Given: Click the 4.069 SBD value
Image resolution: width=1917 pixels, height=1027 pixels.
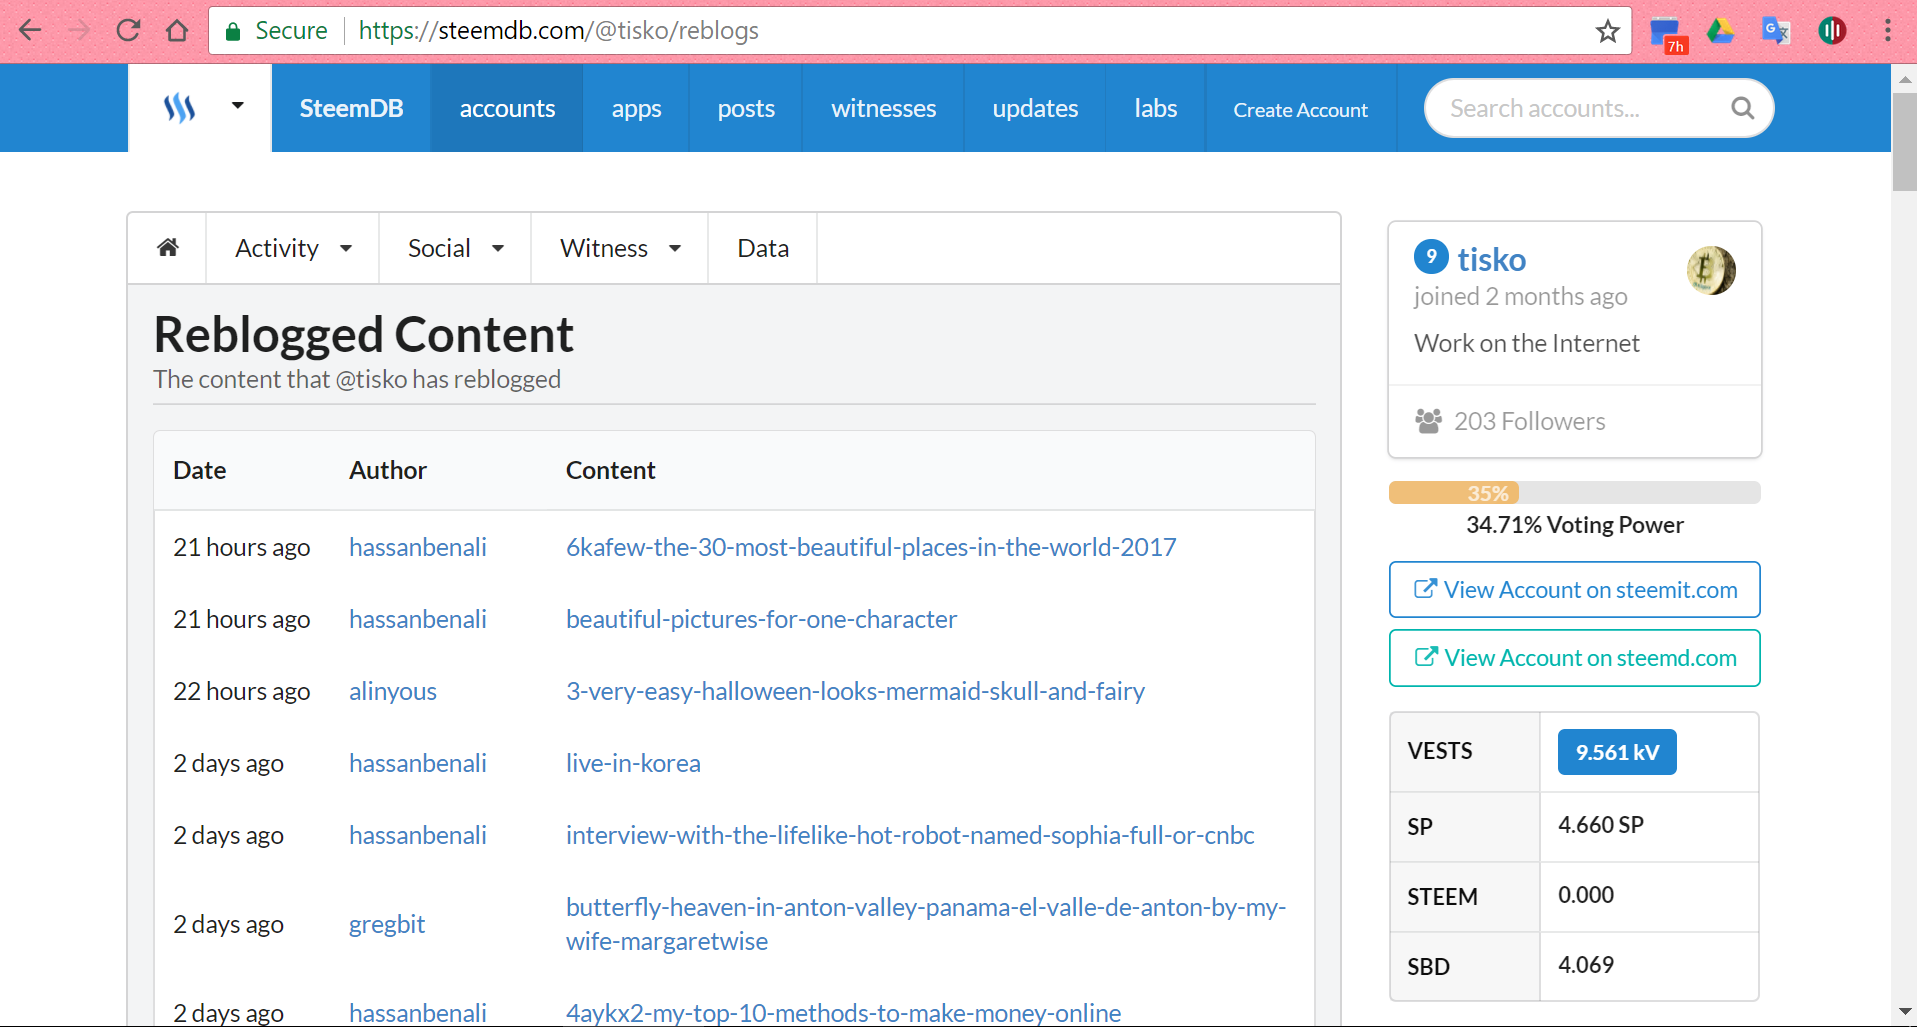Looking at the screenshot, I should pos(1586,965).
